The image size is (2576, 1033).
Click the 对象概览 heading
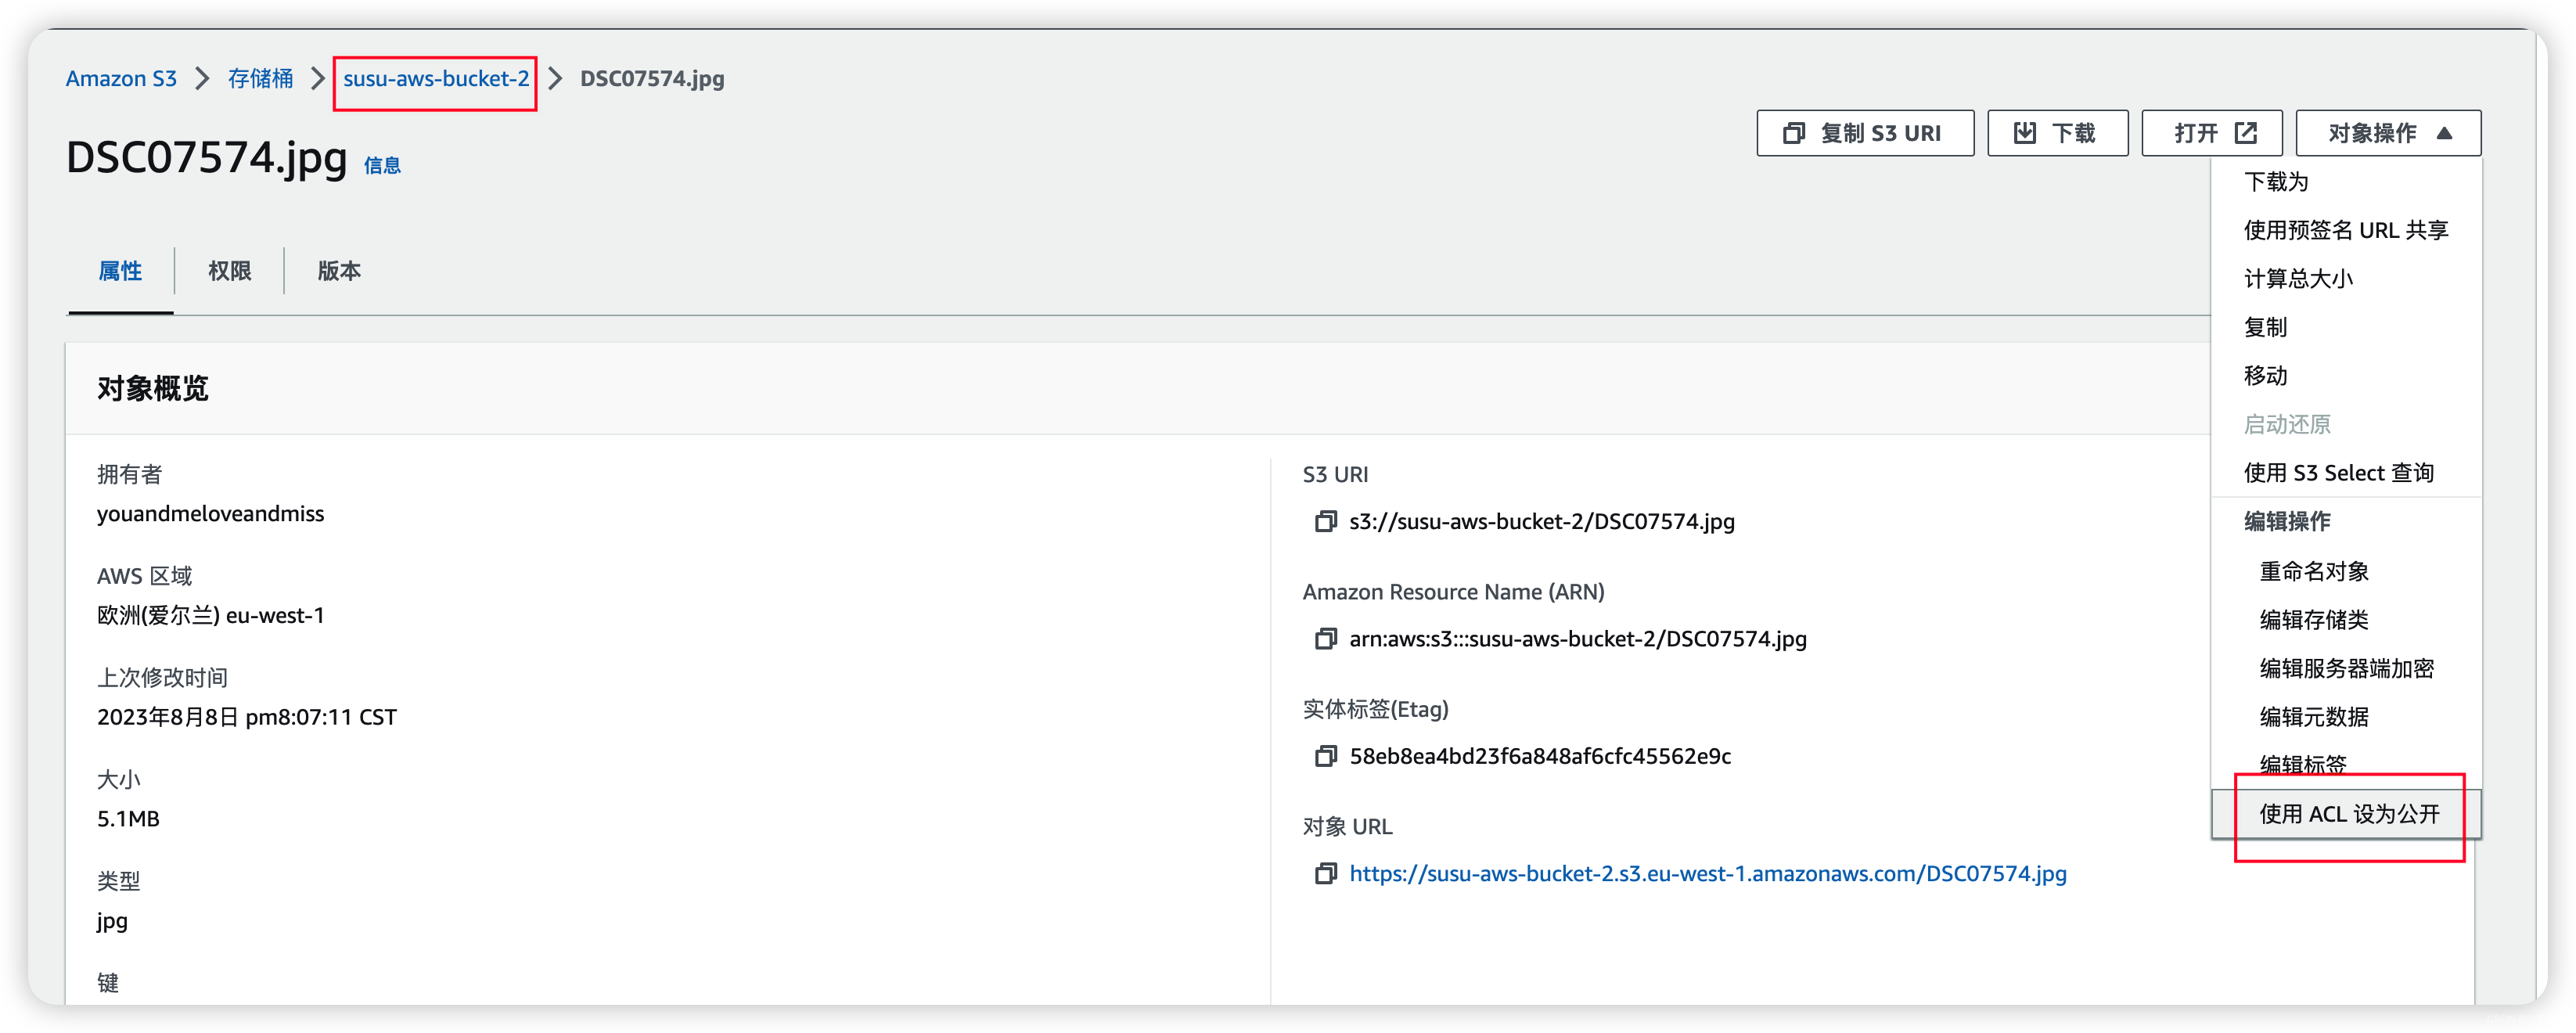tap(153, 388)
